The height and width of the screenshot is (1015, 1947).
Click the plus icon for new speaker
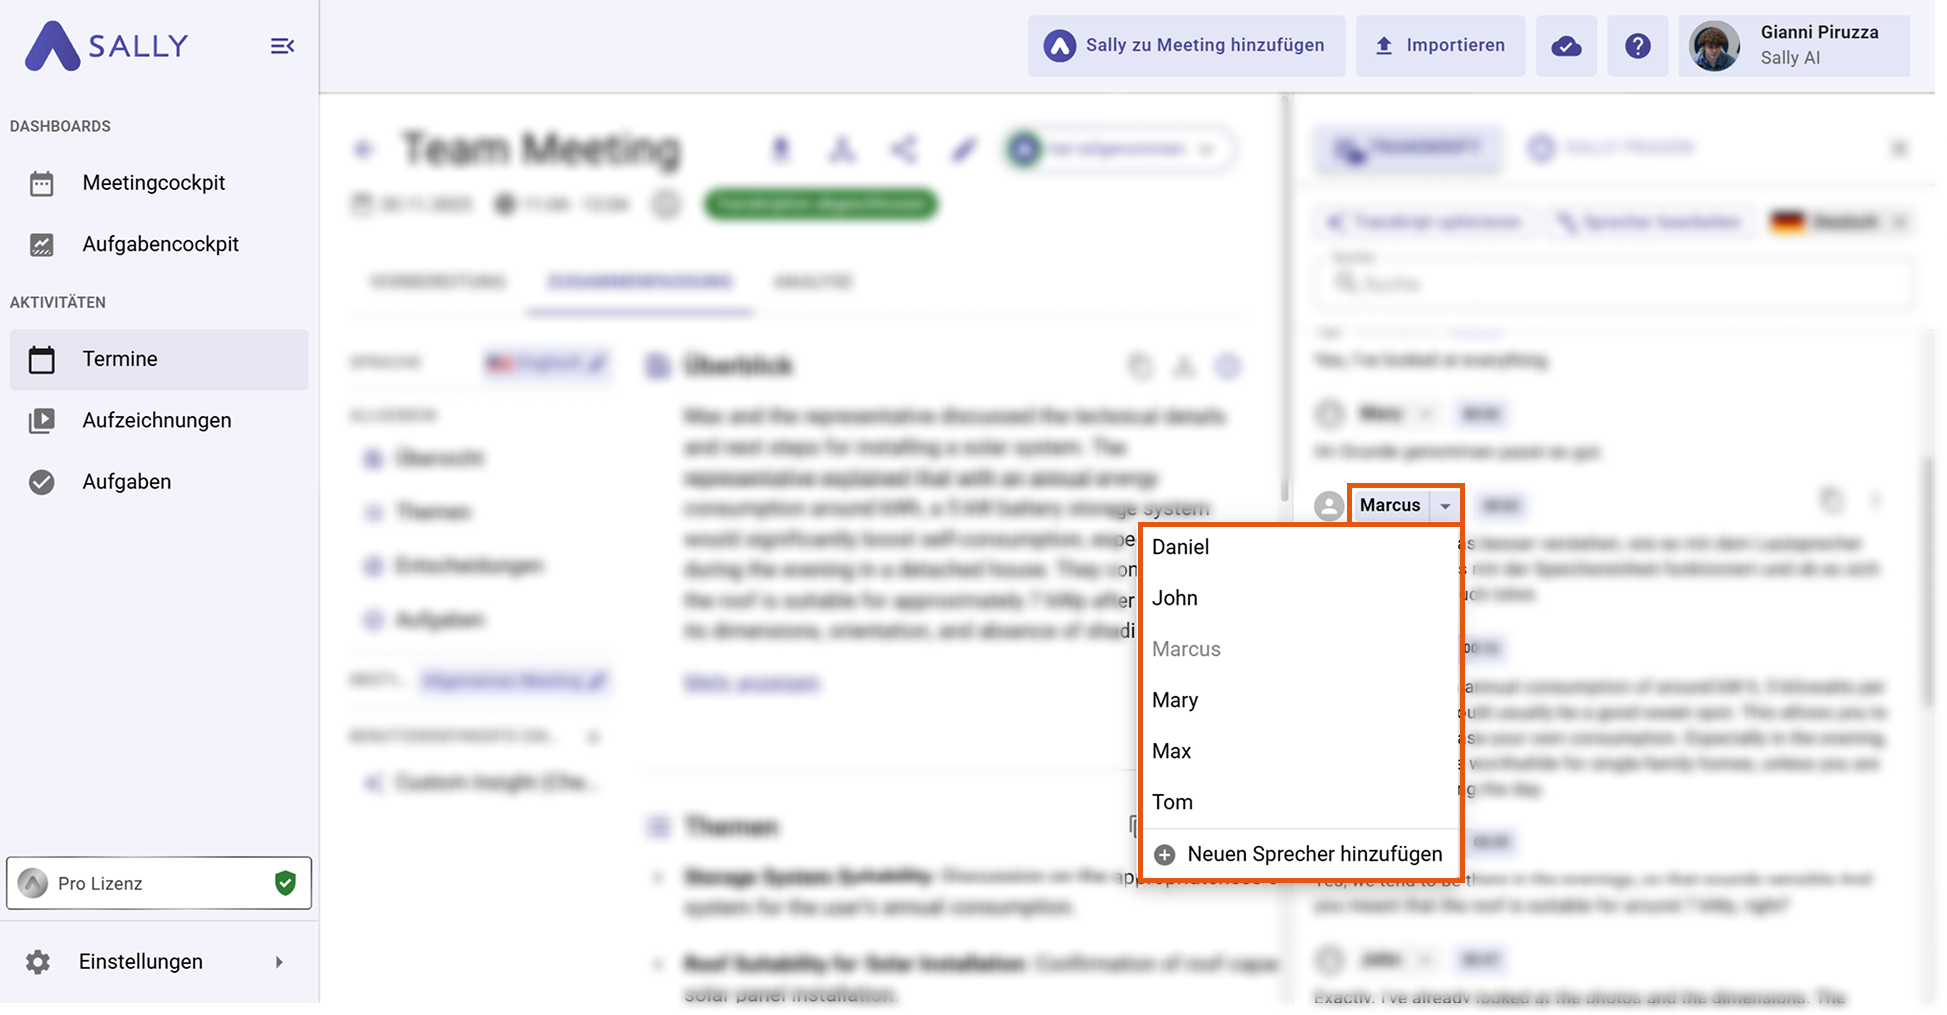coord(1164,855)
